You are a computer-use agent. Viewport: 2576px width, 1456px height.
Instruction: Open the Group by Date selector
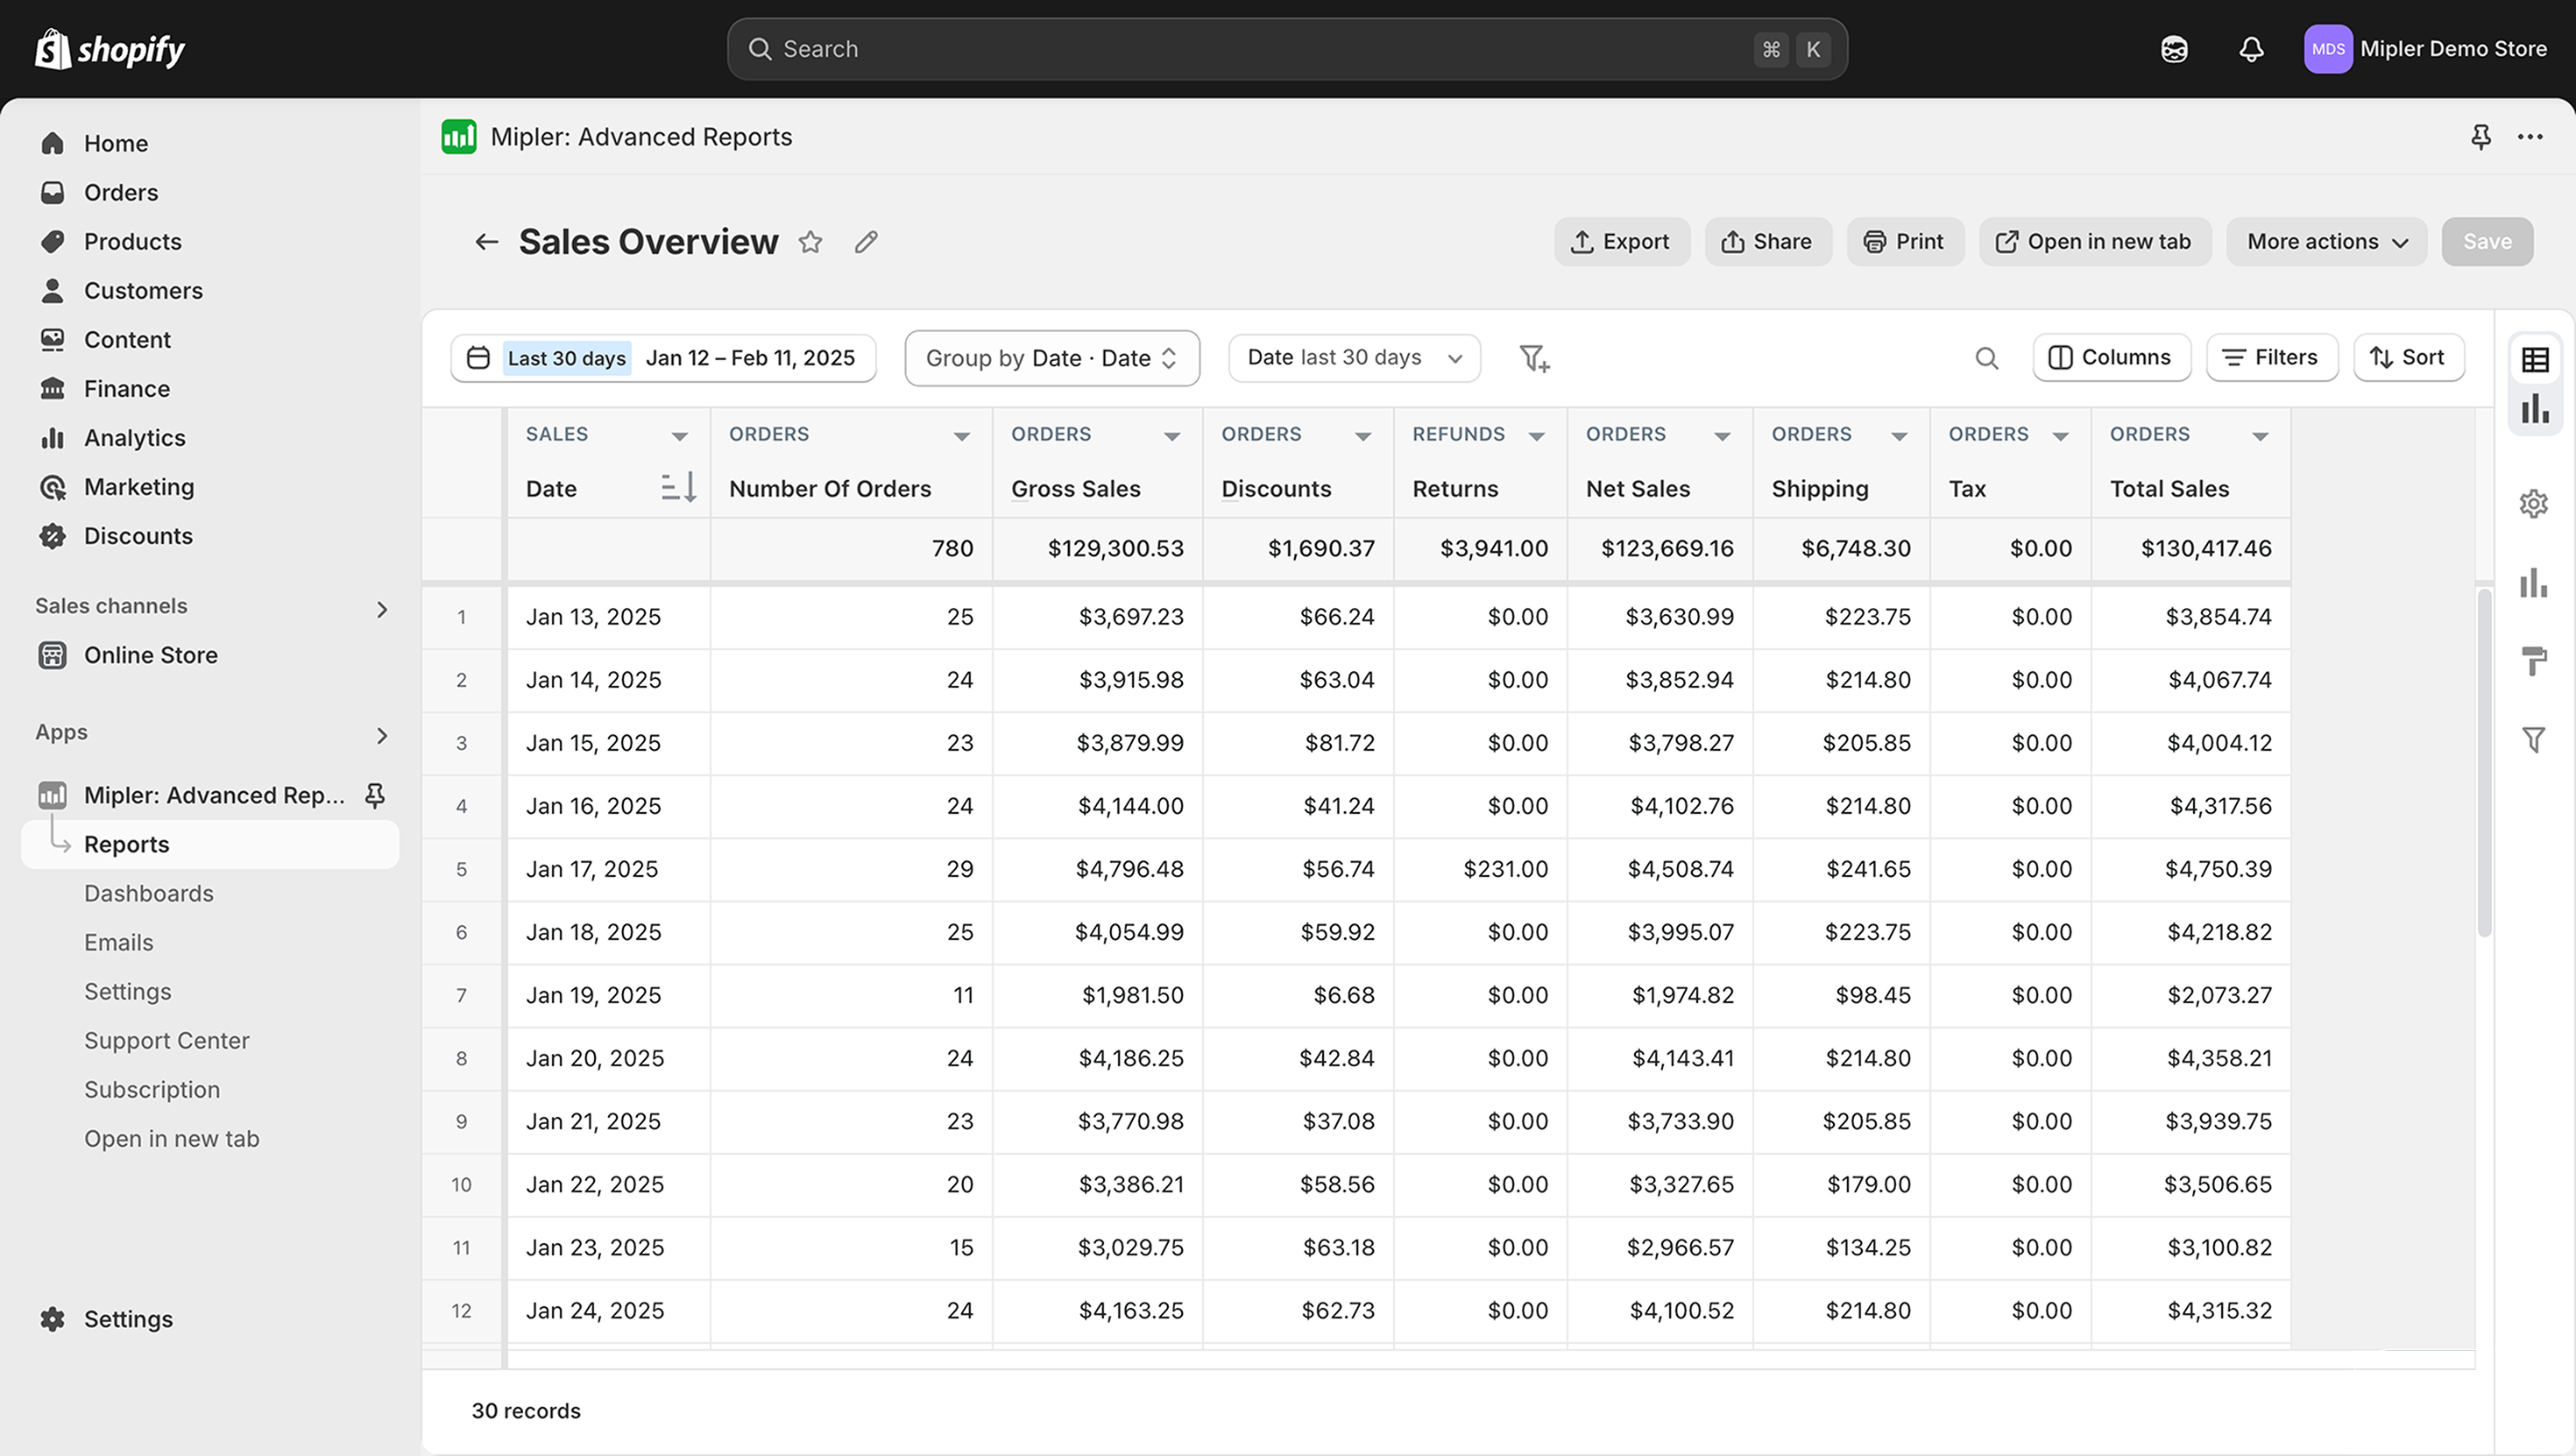tap(1051, 358)
